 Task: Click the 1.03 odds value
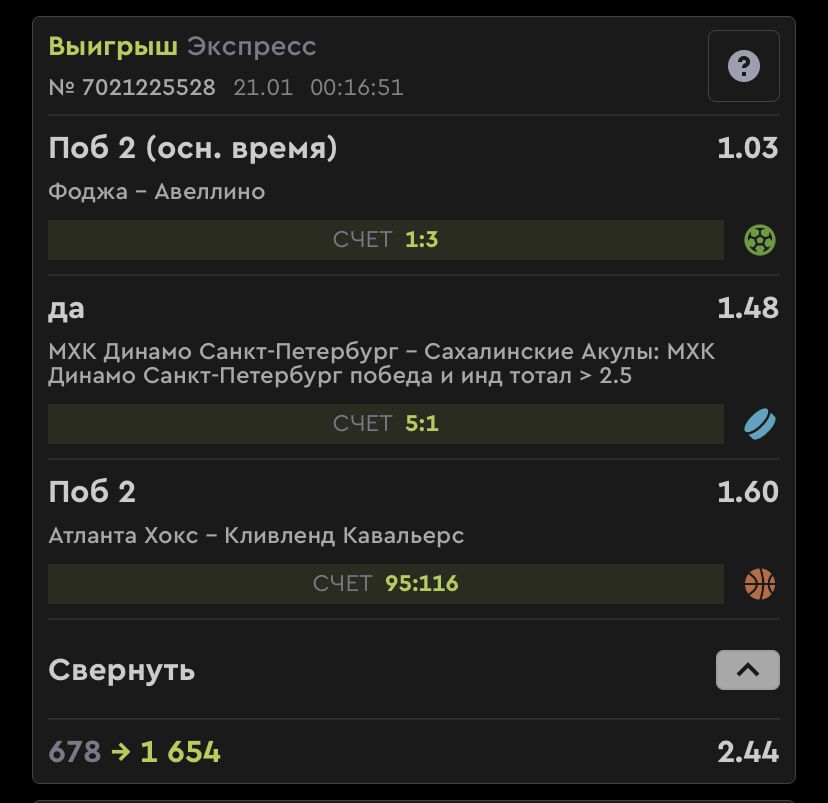coord(748,148)
